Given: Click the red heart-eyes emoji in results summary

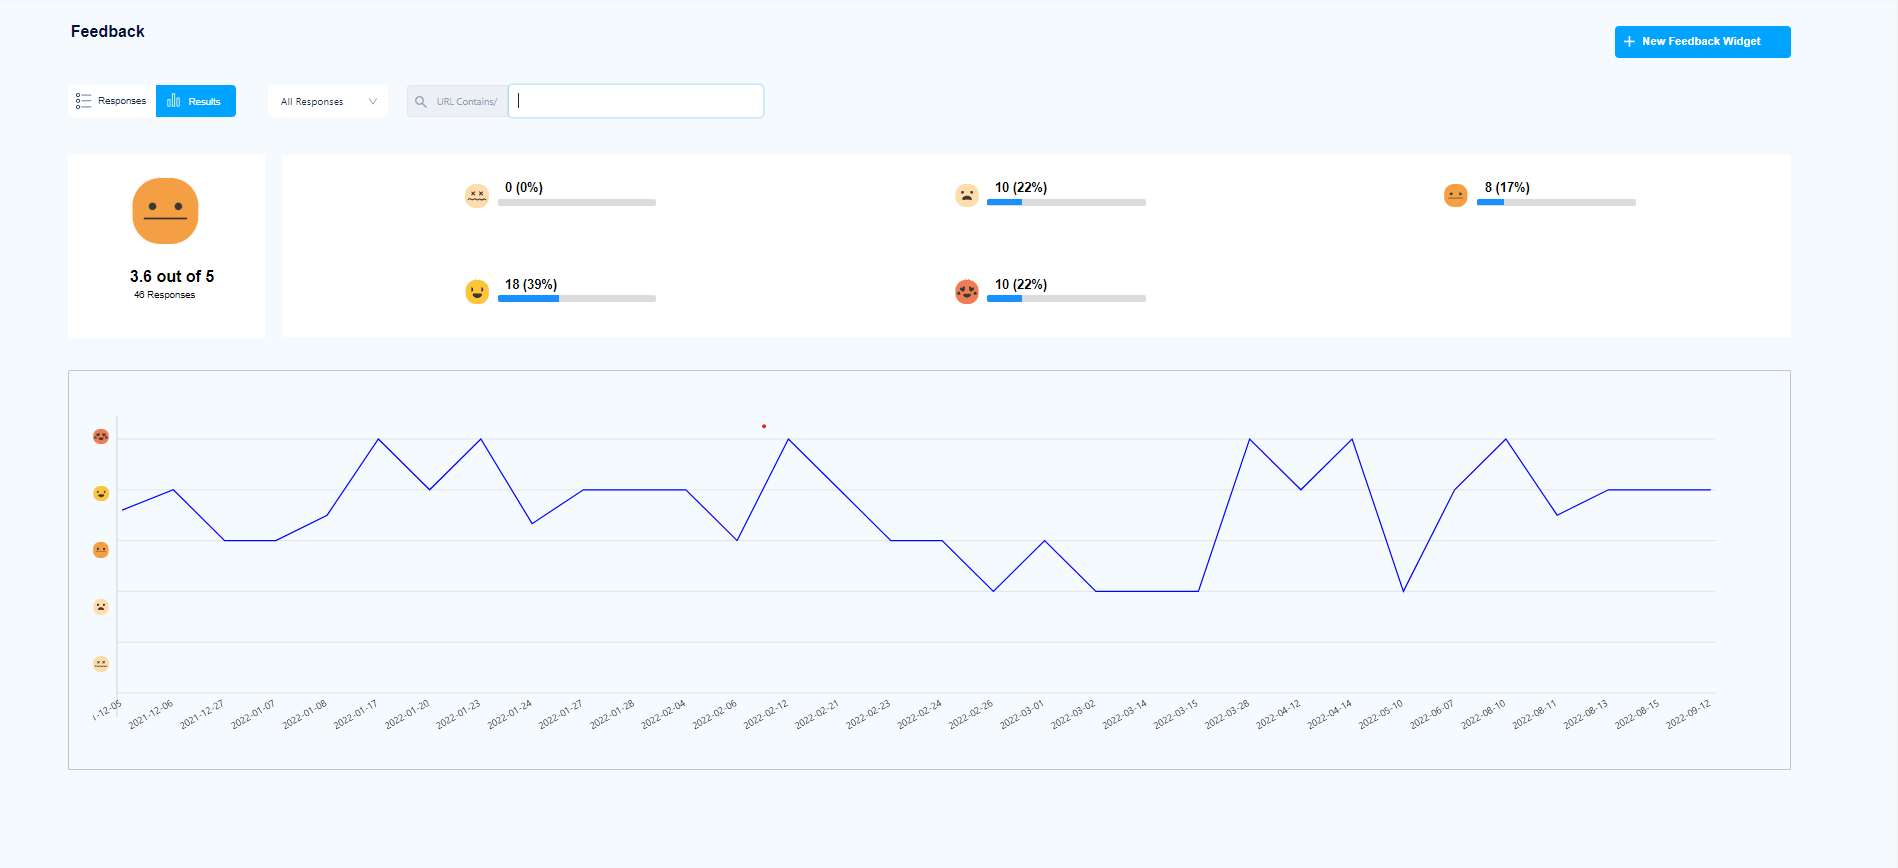Looking at the screenshot, I should [x=966, y=292].
